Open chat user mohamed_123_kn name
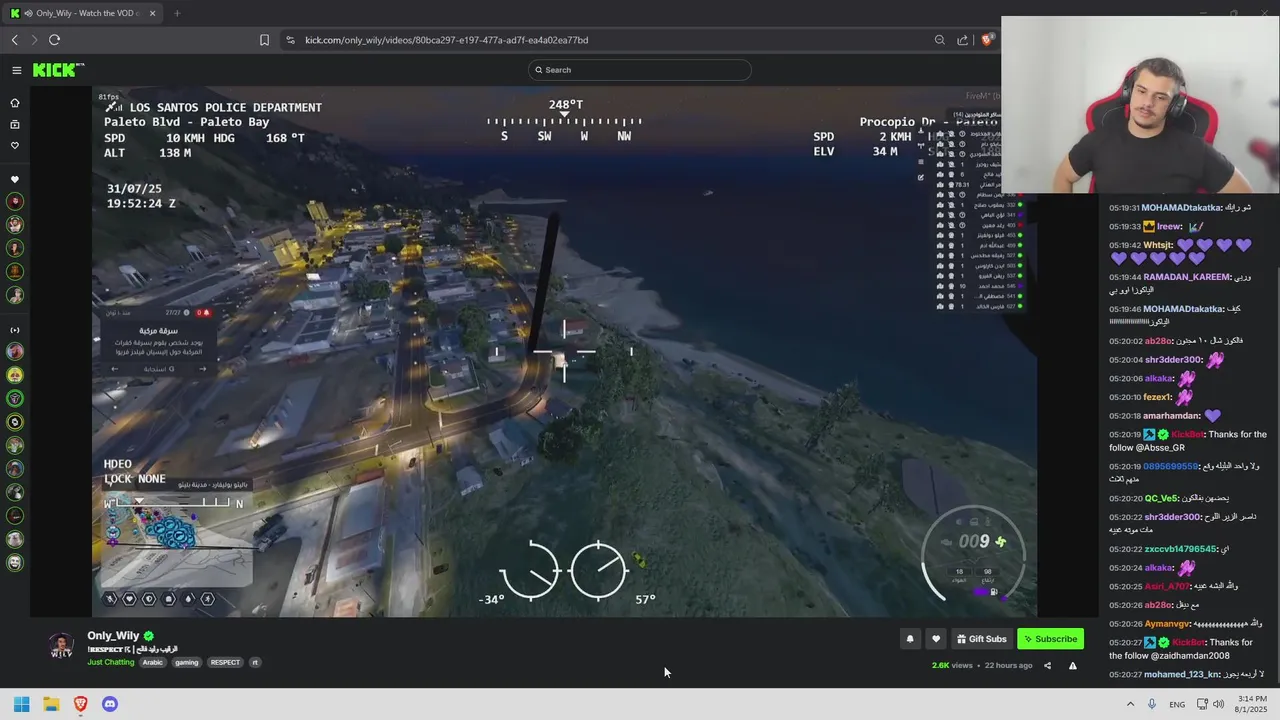The height and width of the screenshot is (720, 1280). 1182,674
